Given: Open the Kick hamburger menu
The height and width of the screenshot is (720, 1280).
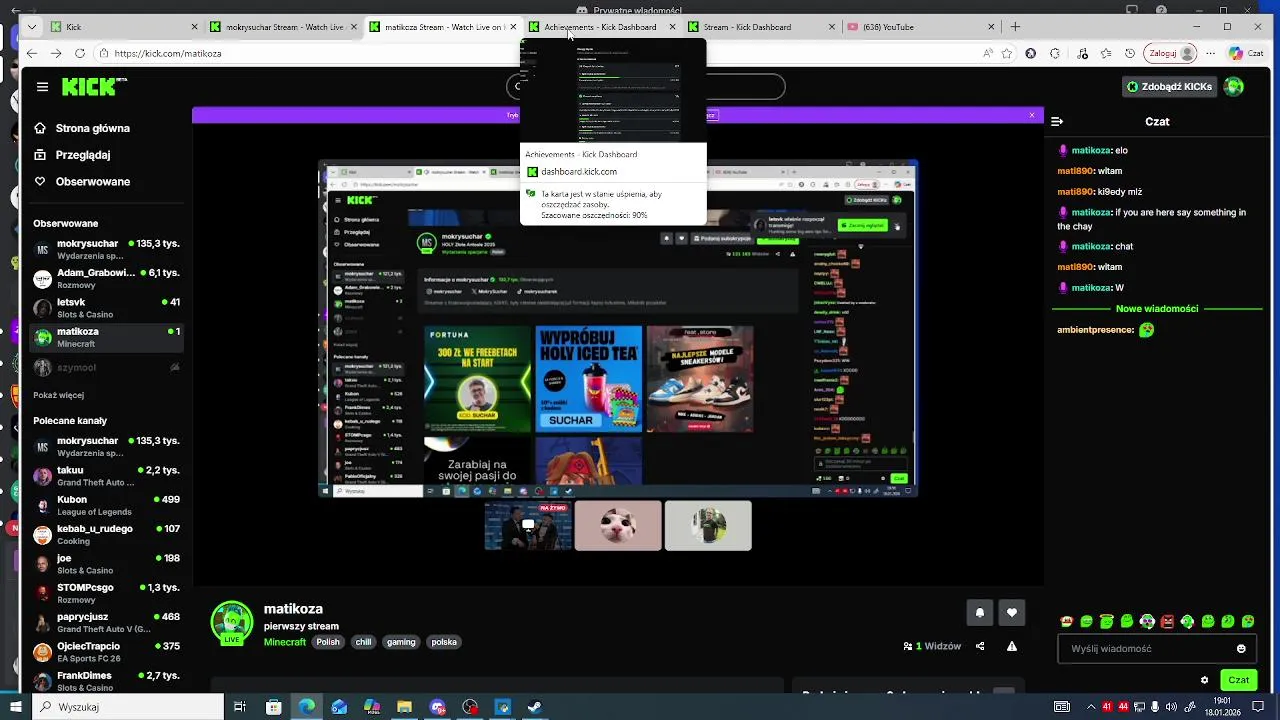Looking at the screenshot, I should click(42, 87).
